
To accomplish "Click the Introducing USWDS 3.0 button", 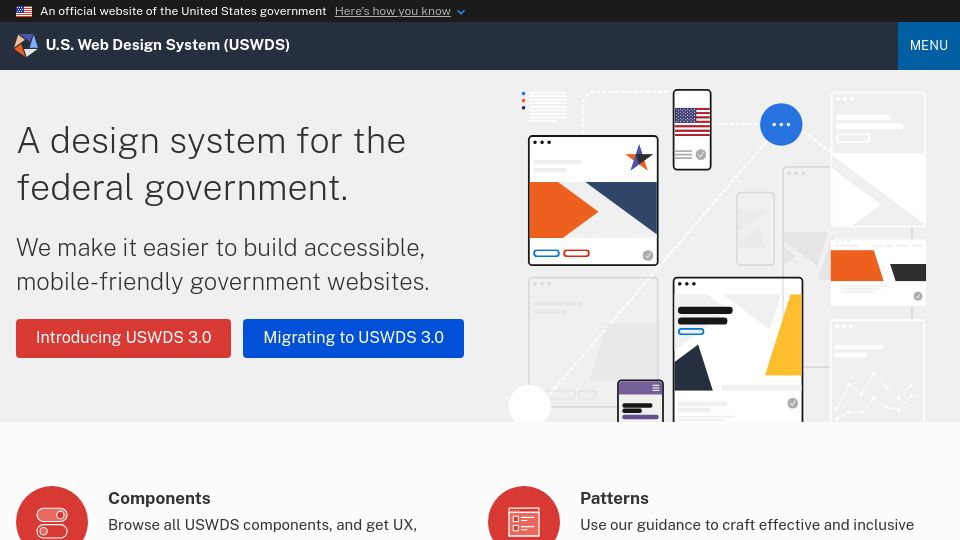I will (x=123, y=338).
